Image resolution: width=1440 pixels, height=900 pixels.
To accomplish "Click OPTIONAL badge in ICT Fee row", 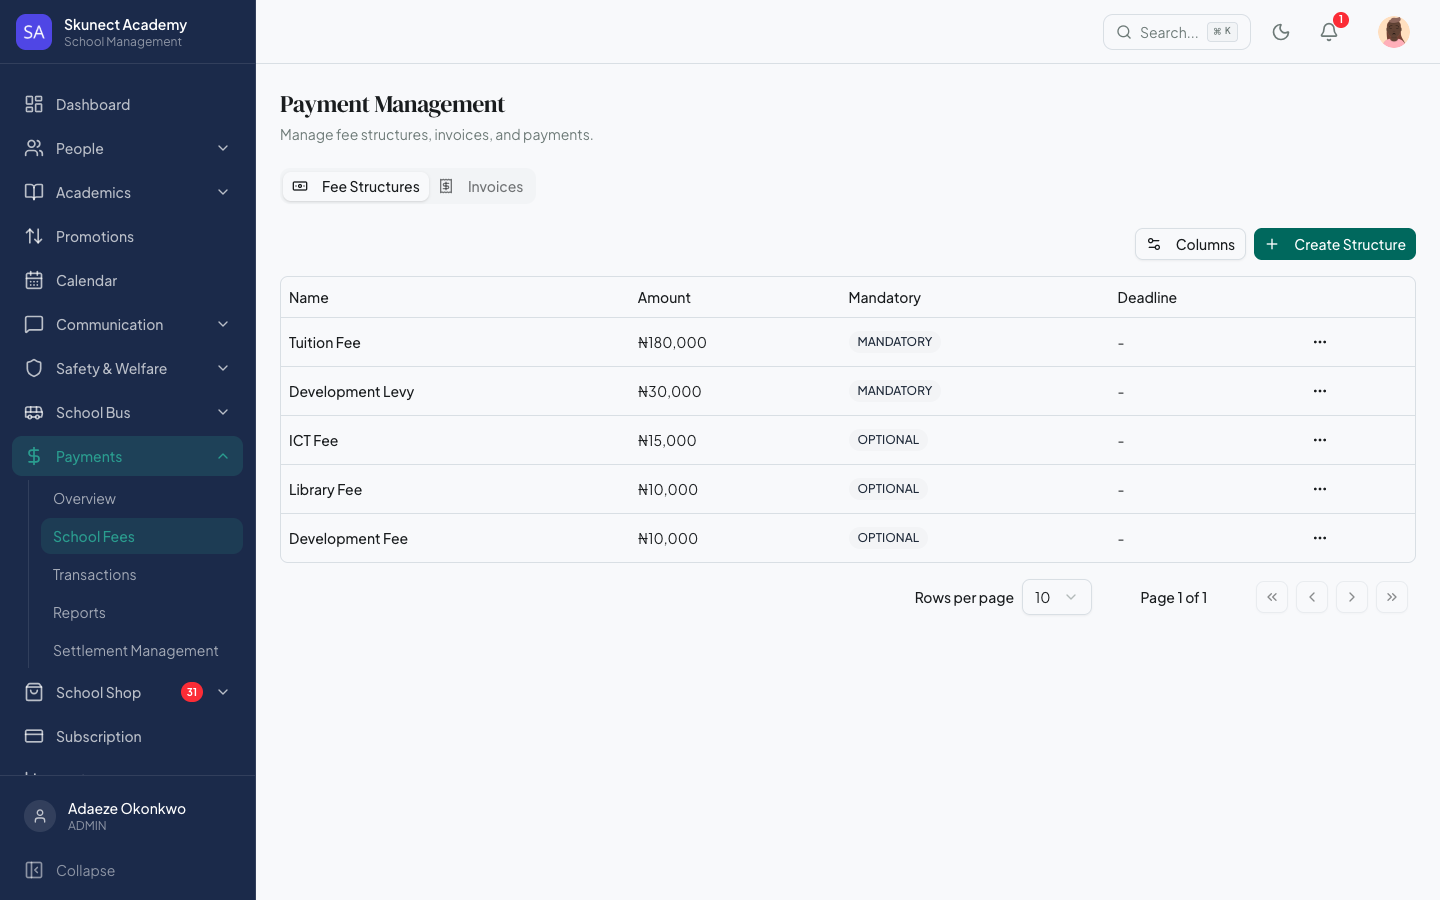I will click(x=888, y=440).
